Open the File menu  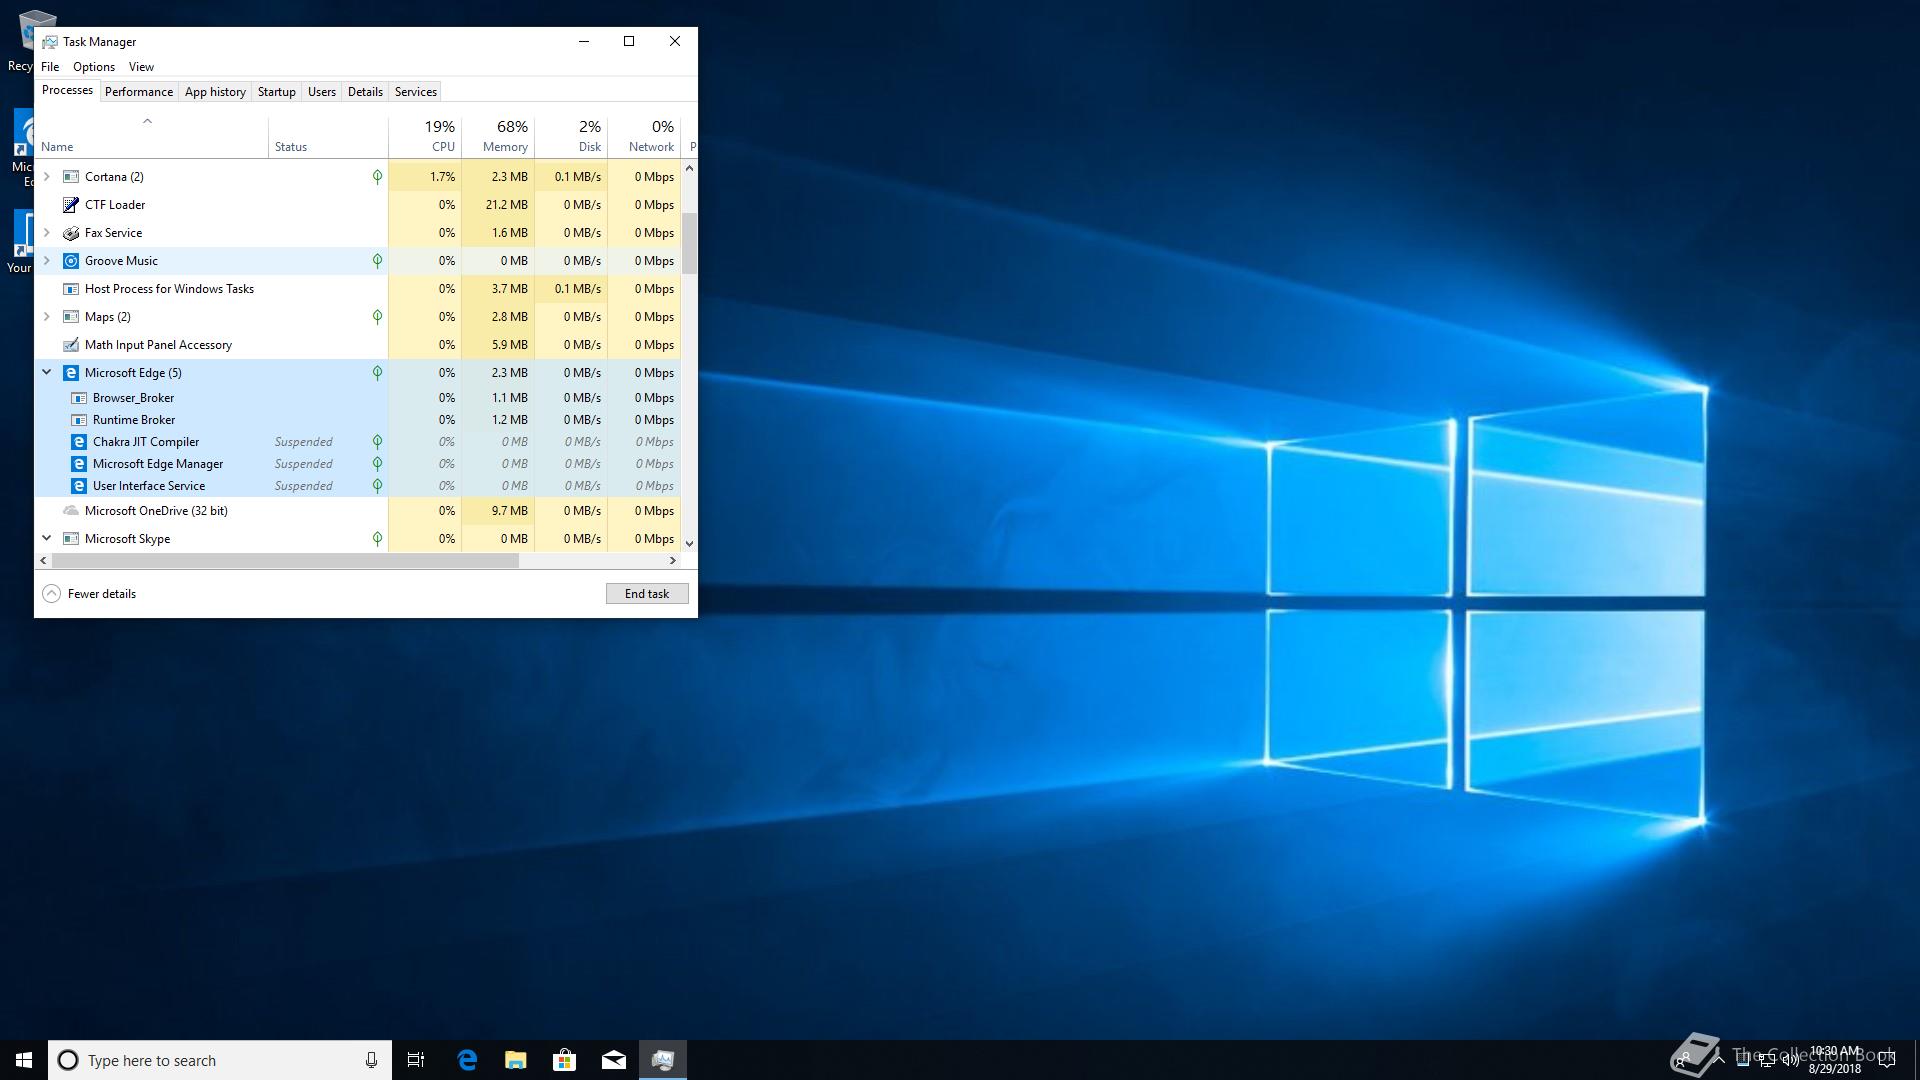[x=50, y=67]
